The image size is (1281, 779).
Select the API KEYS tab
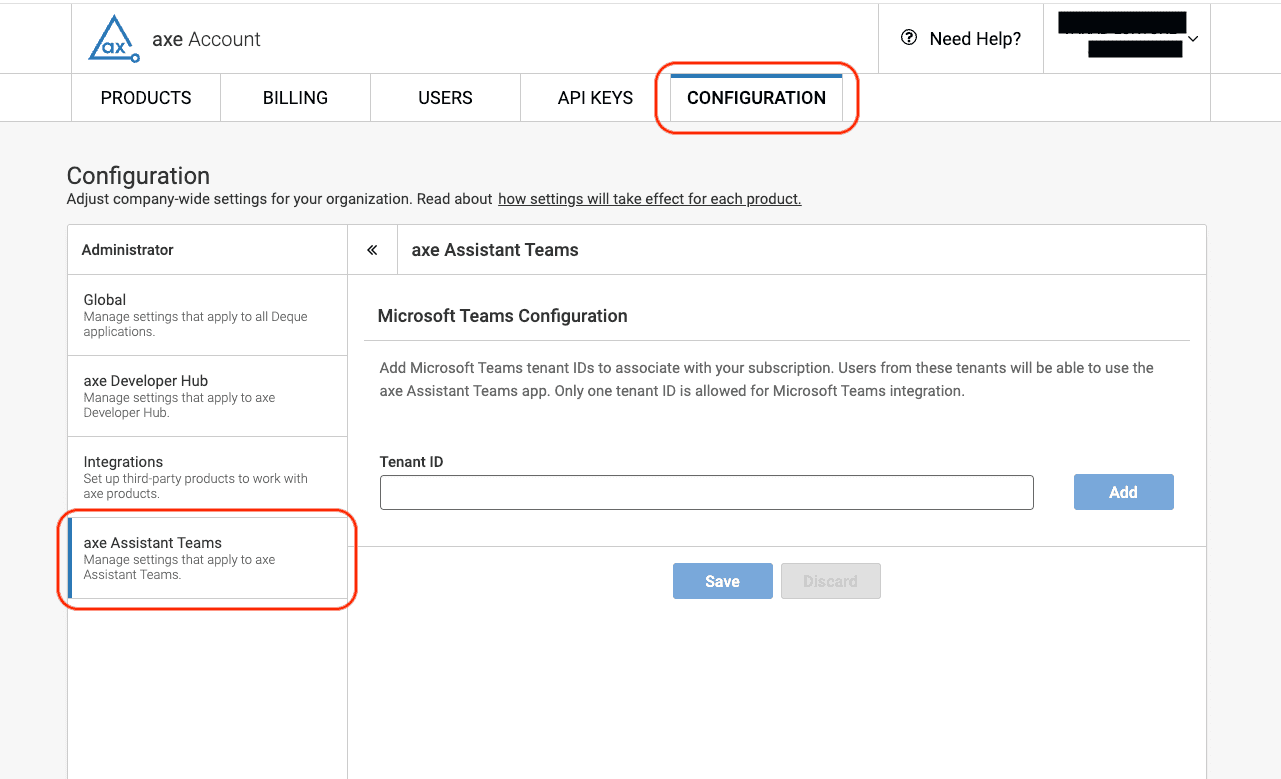pyautogui.click(x=595, y=98)
